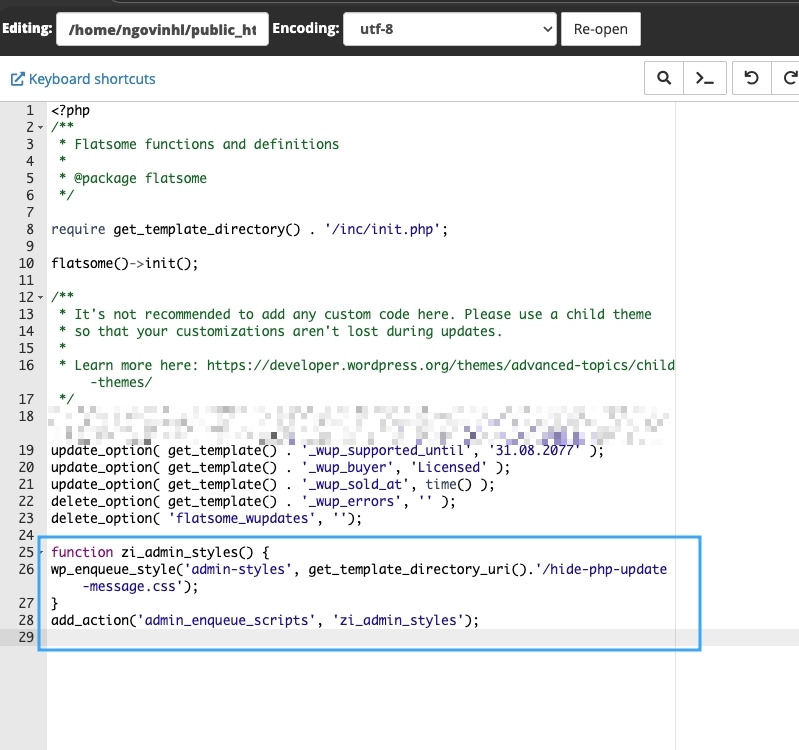Redo edit with the clockwise arrow
Image resolution: width=799 pixels, height=750 pixels.
click(x=789, y=78)
